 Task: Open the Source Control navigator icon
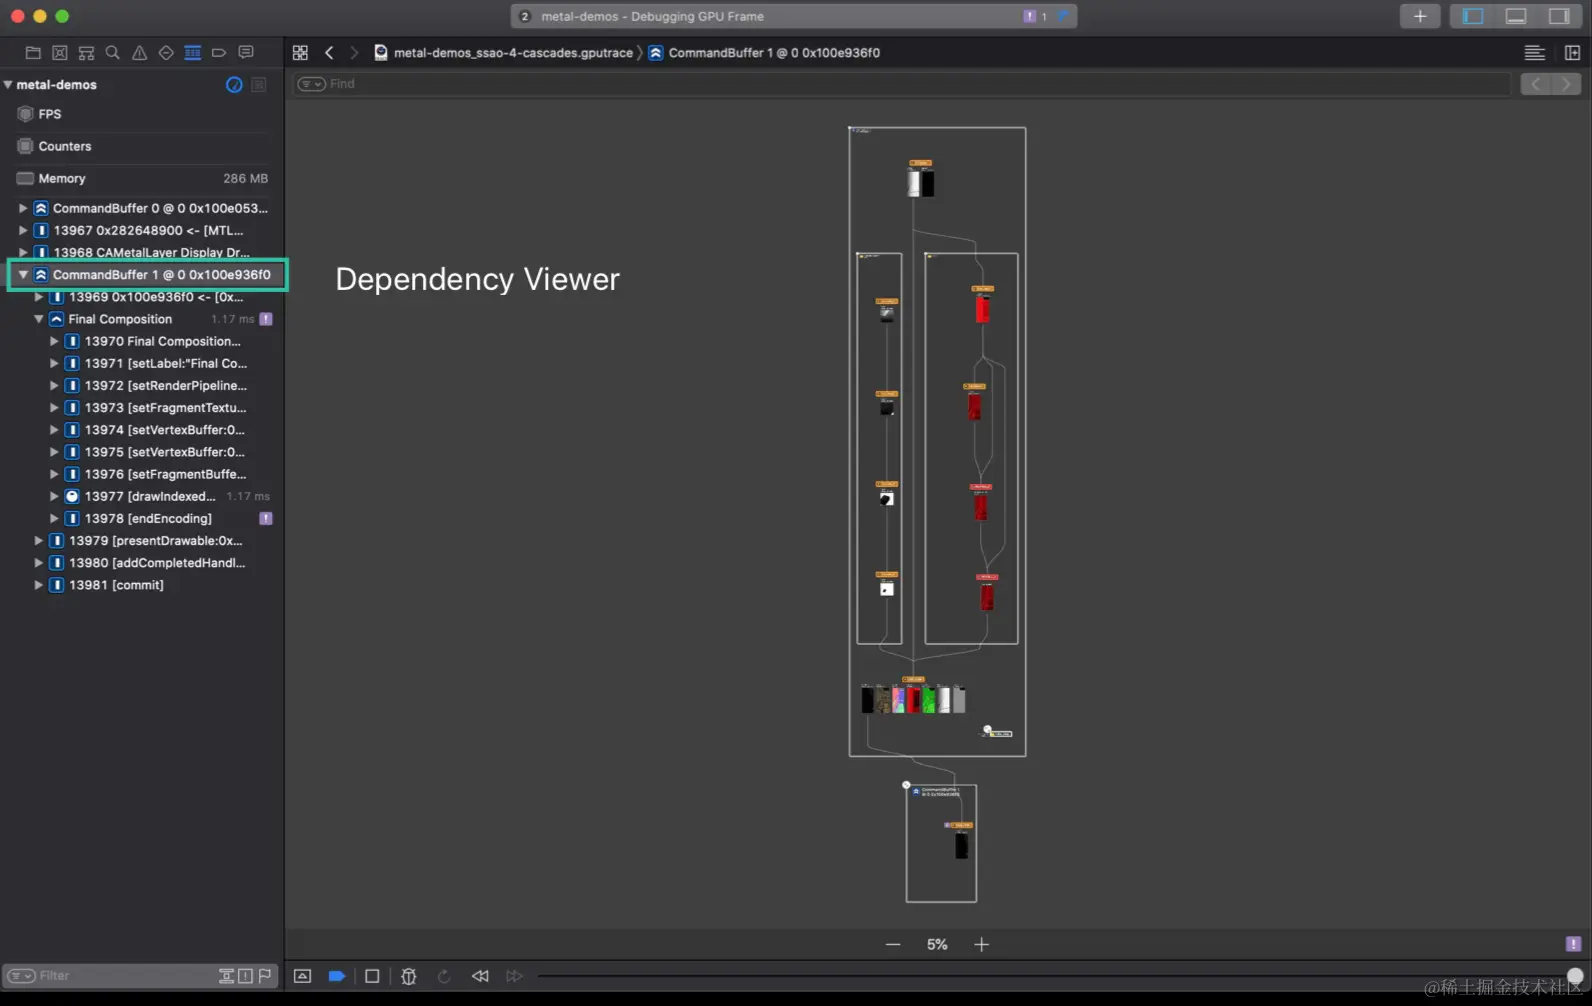[60, 53]
